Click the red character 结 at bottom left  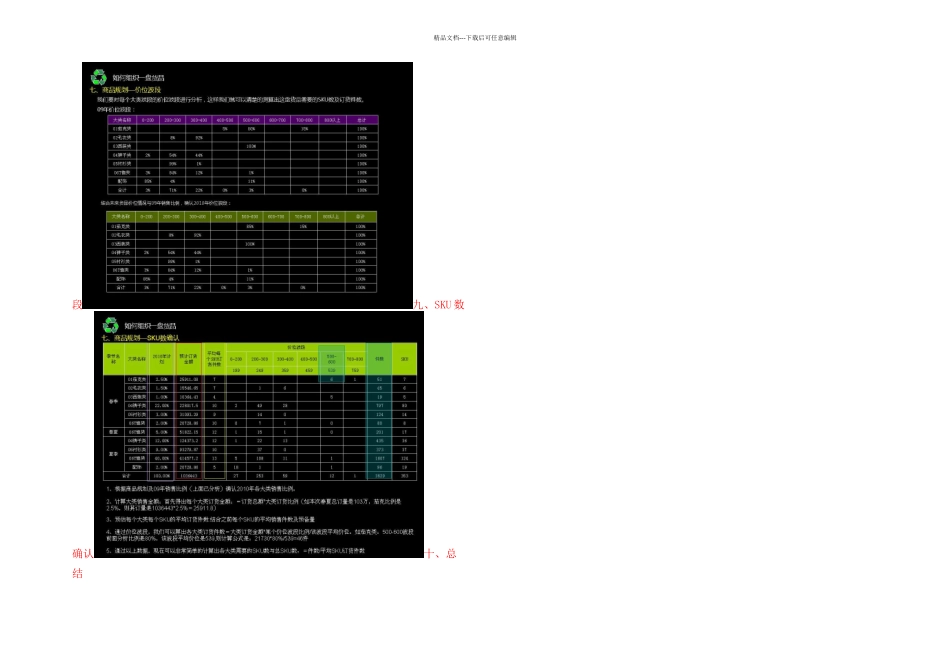click(x=78, y=573)
